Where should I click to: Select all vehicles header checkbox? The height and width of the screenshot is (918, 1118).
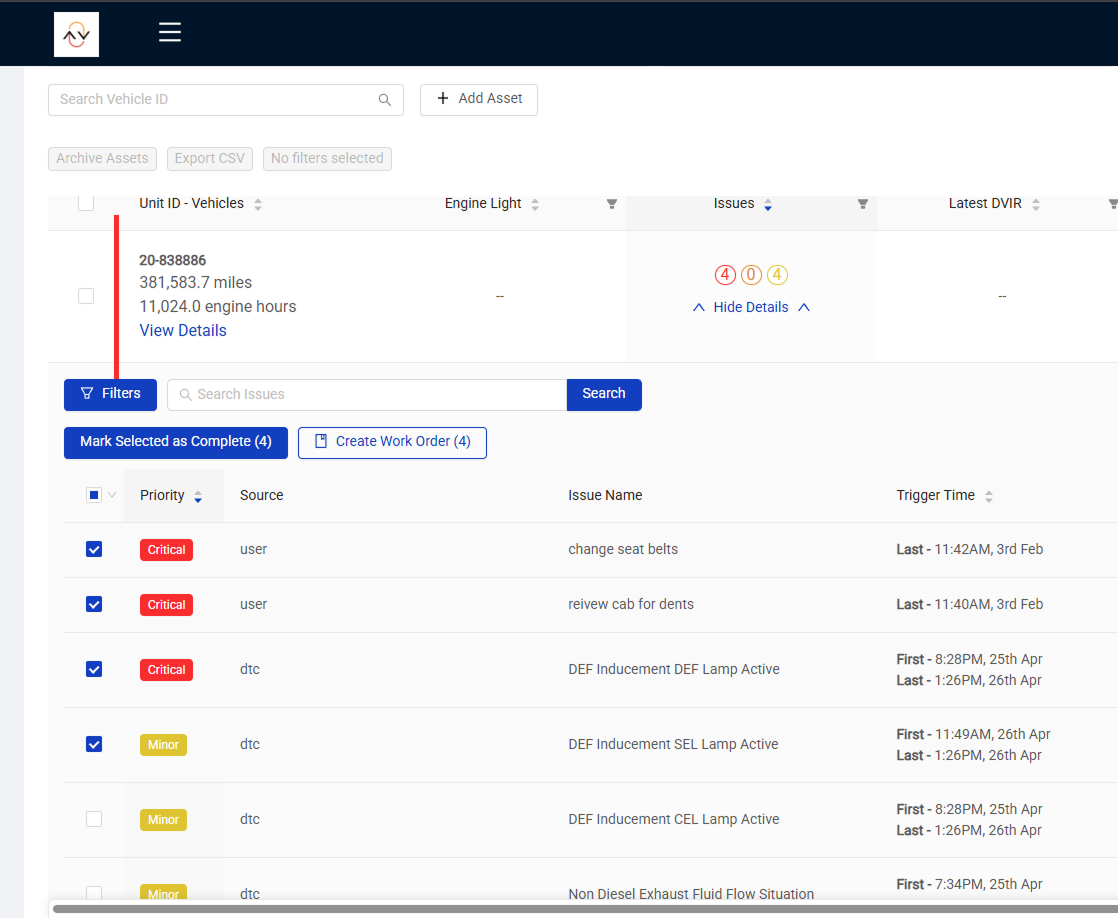click(86, 203)
